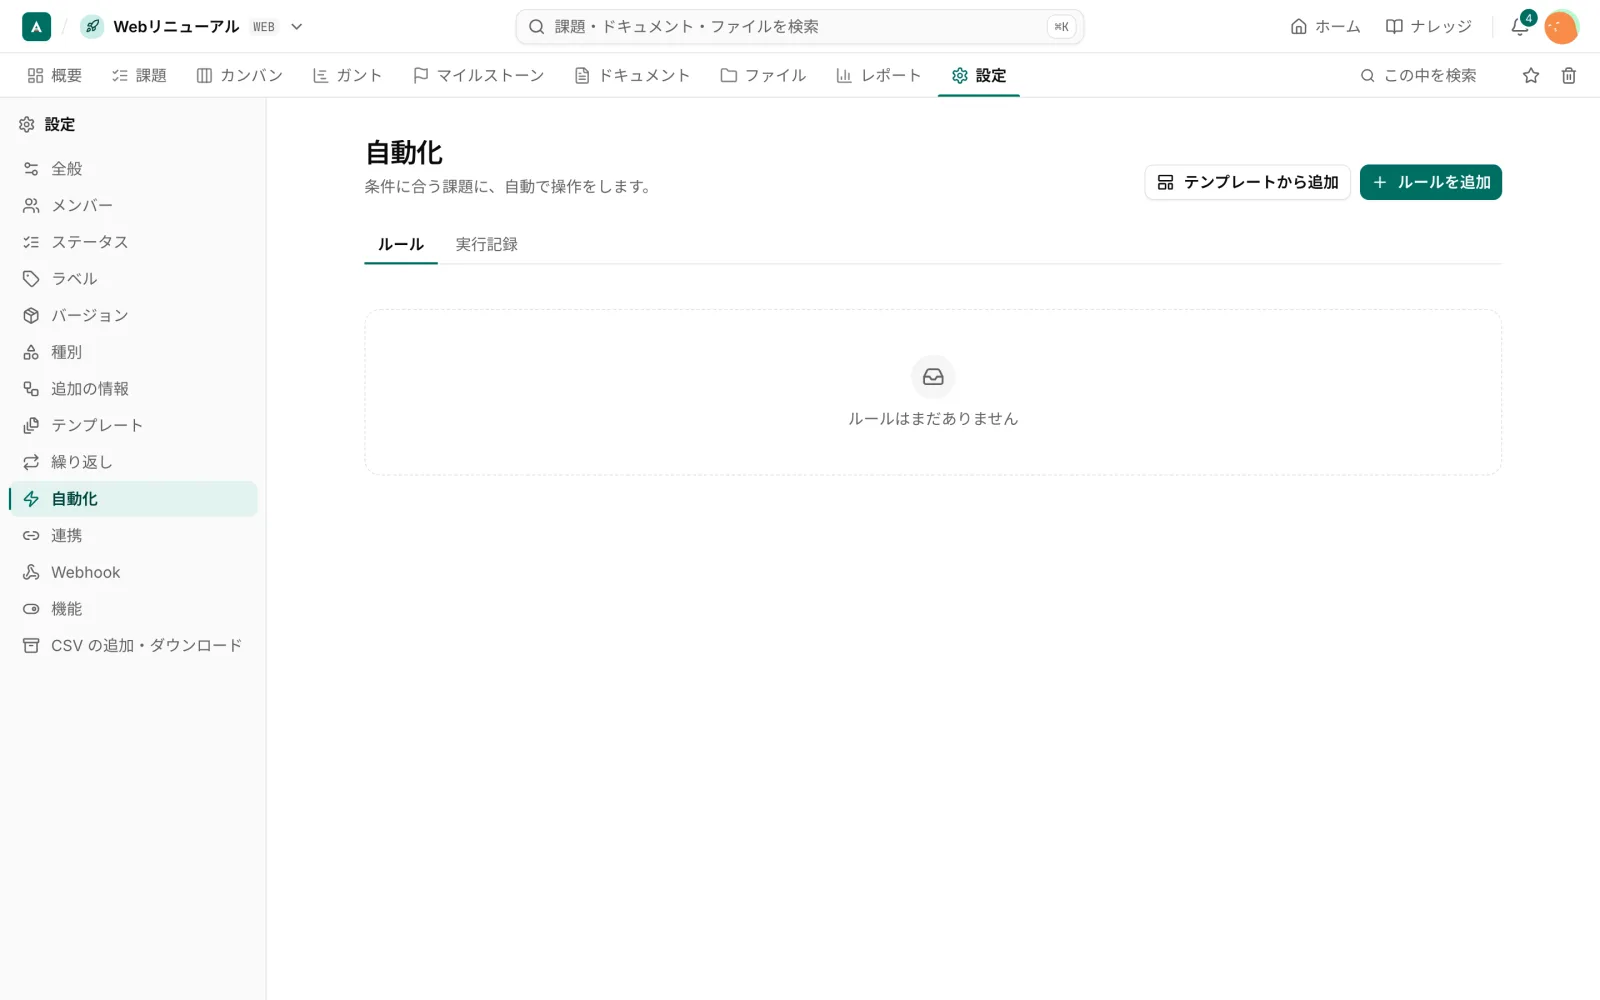Open ナレッジ with the book icon
1600x1000 pixels.
coord(1428,27)
